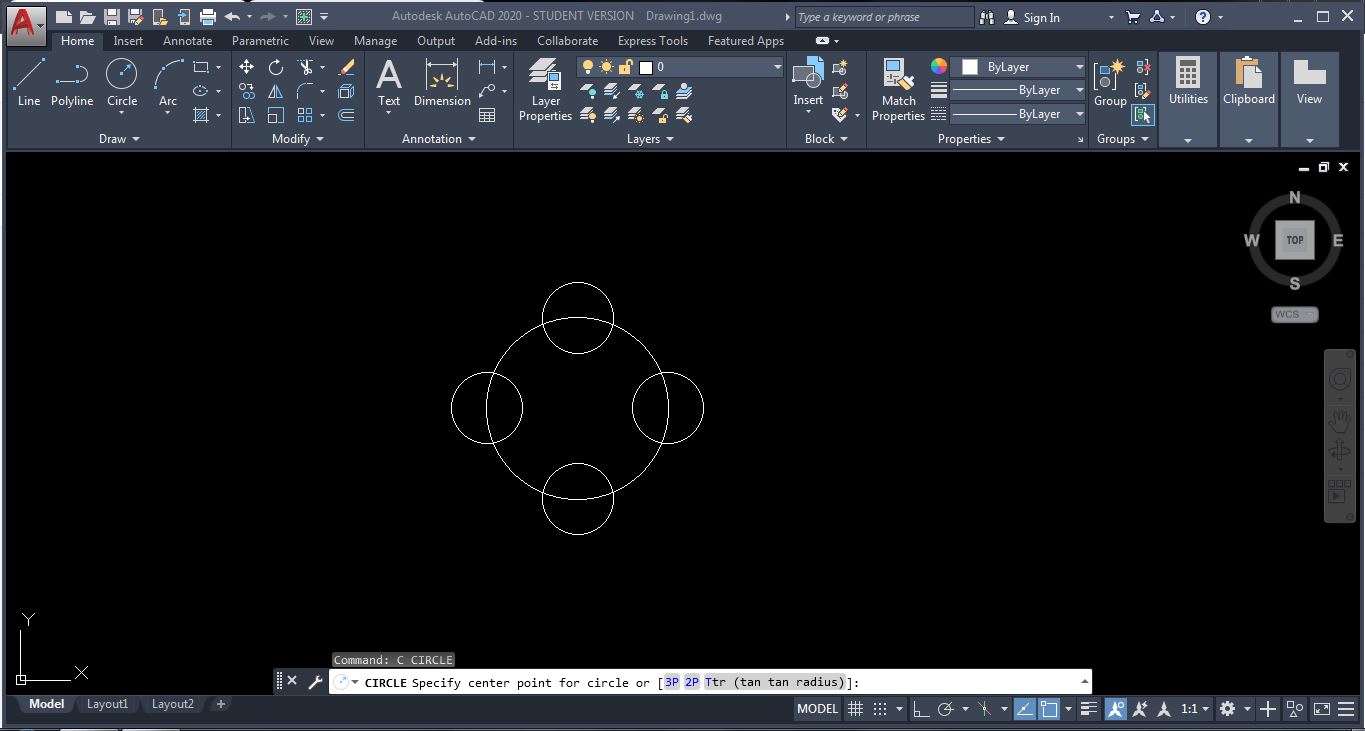
Task: Switch to the Annotate ribbon tab
Action: pyautogui.click(x=187, y=41)
